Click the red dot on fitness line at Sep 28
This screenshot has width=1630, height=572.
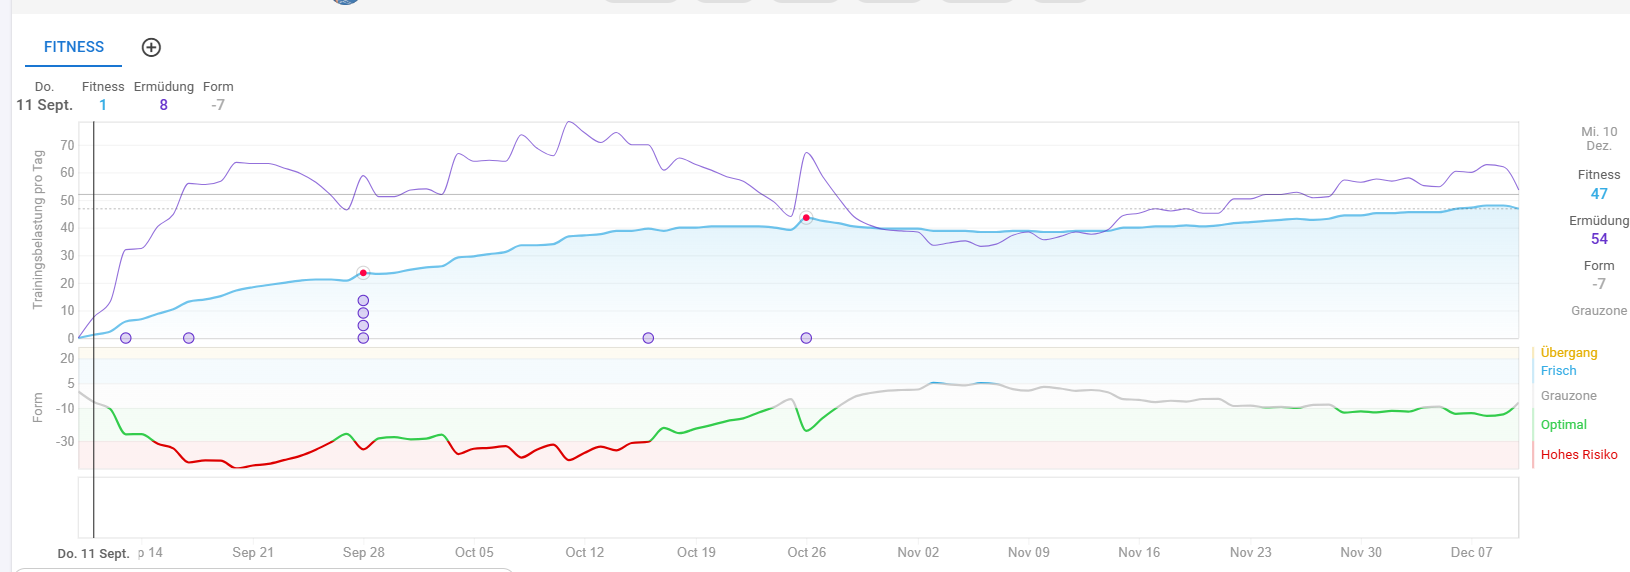pos(363,273)
